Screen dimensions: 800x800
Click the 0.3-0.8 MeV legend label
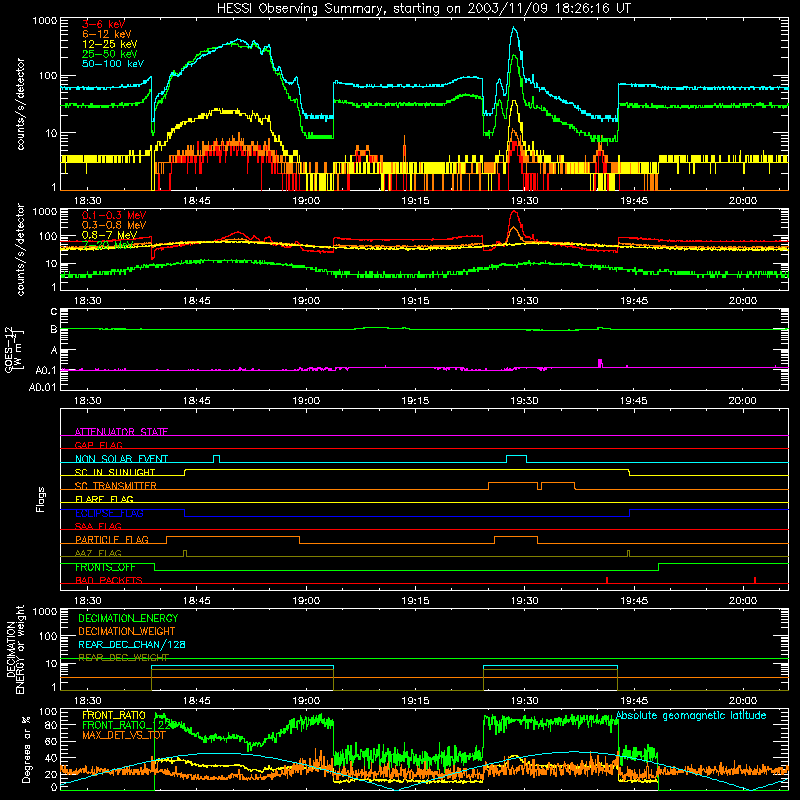[114, 225]
